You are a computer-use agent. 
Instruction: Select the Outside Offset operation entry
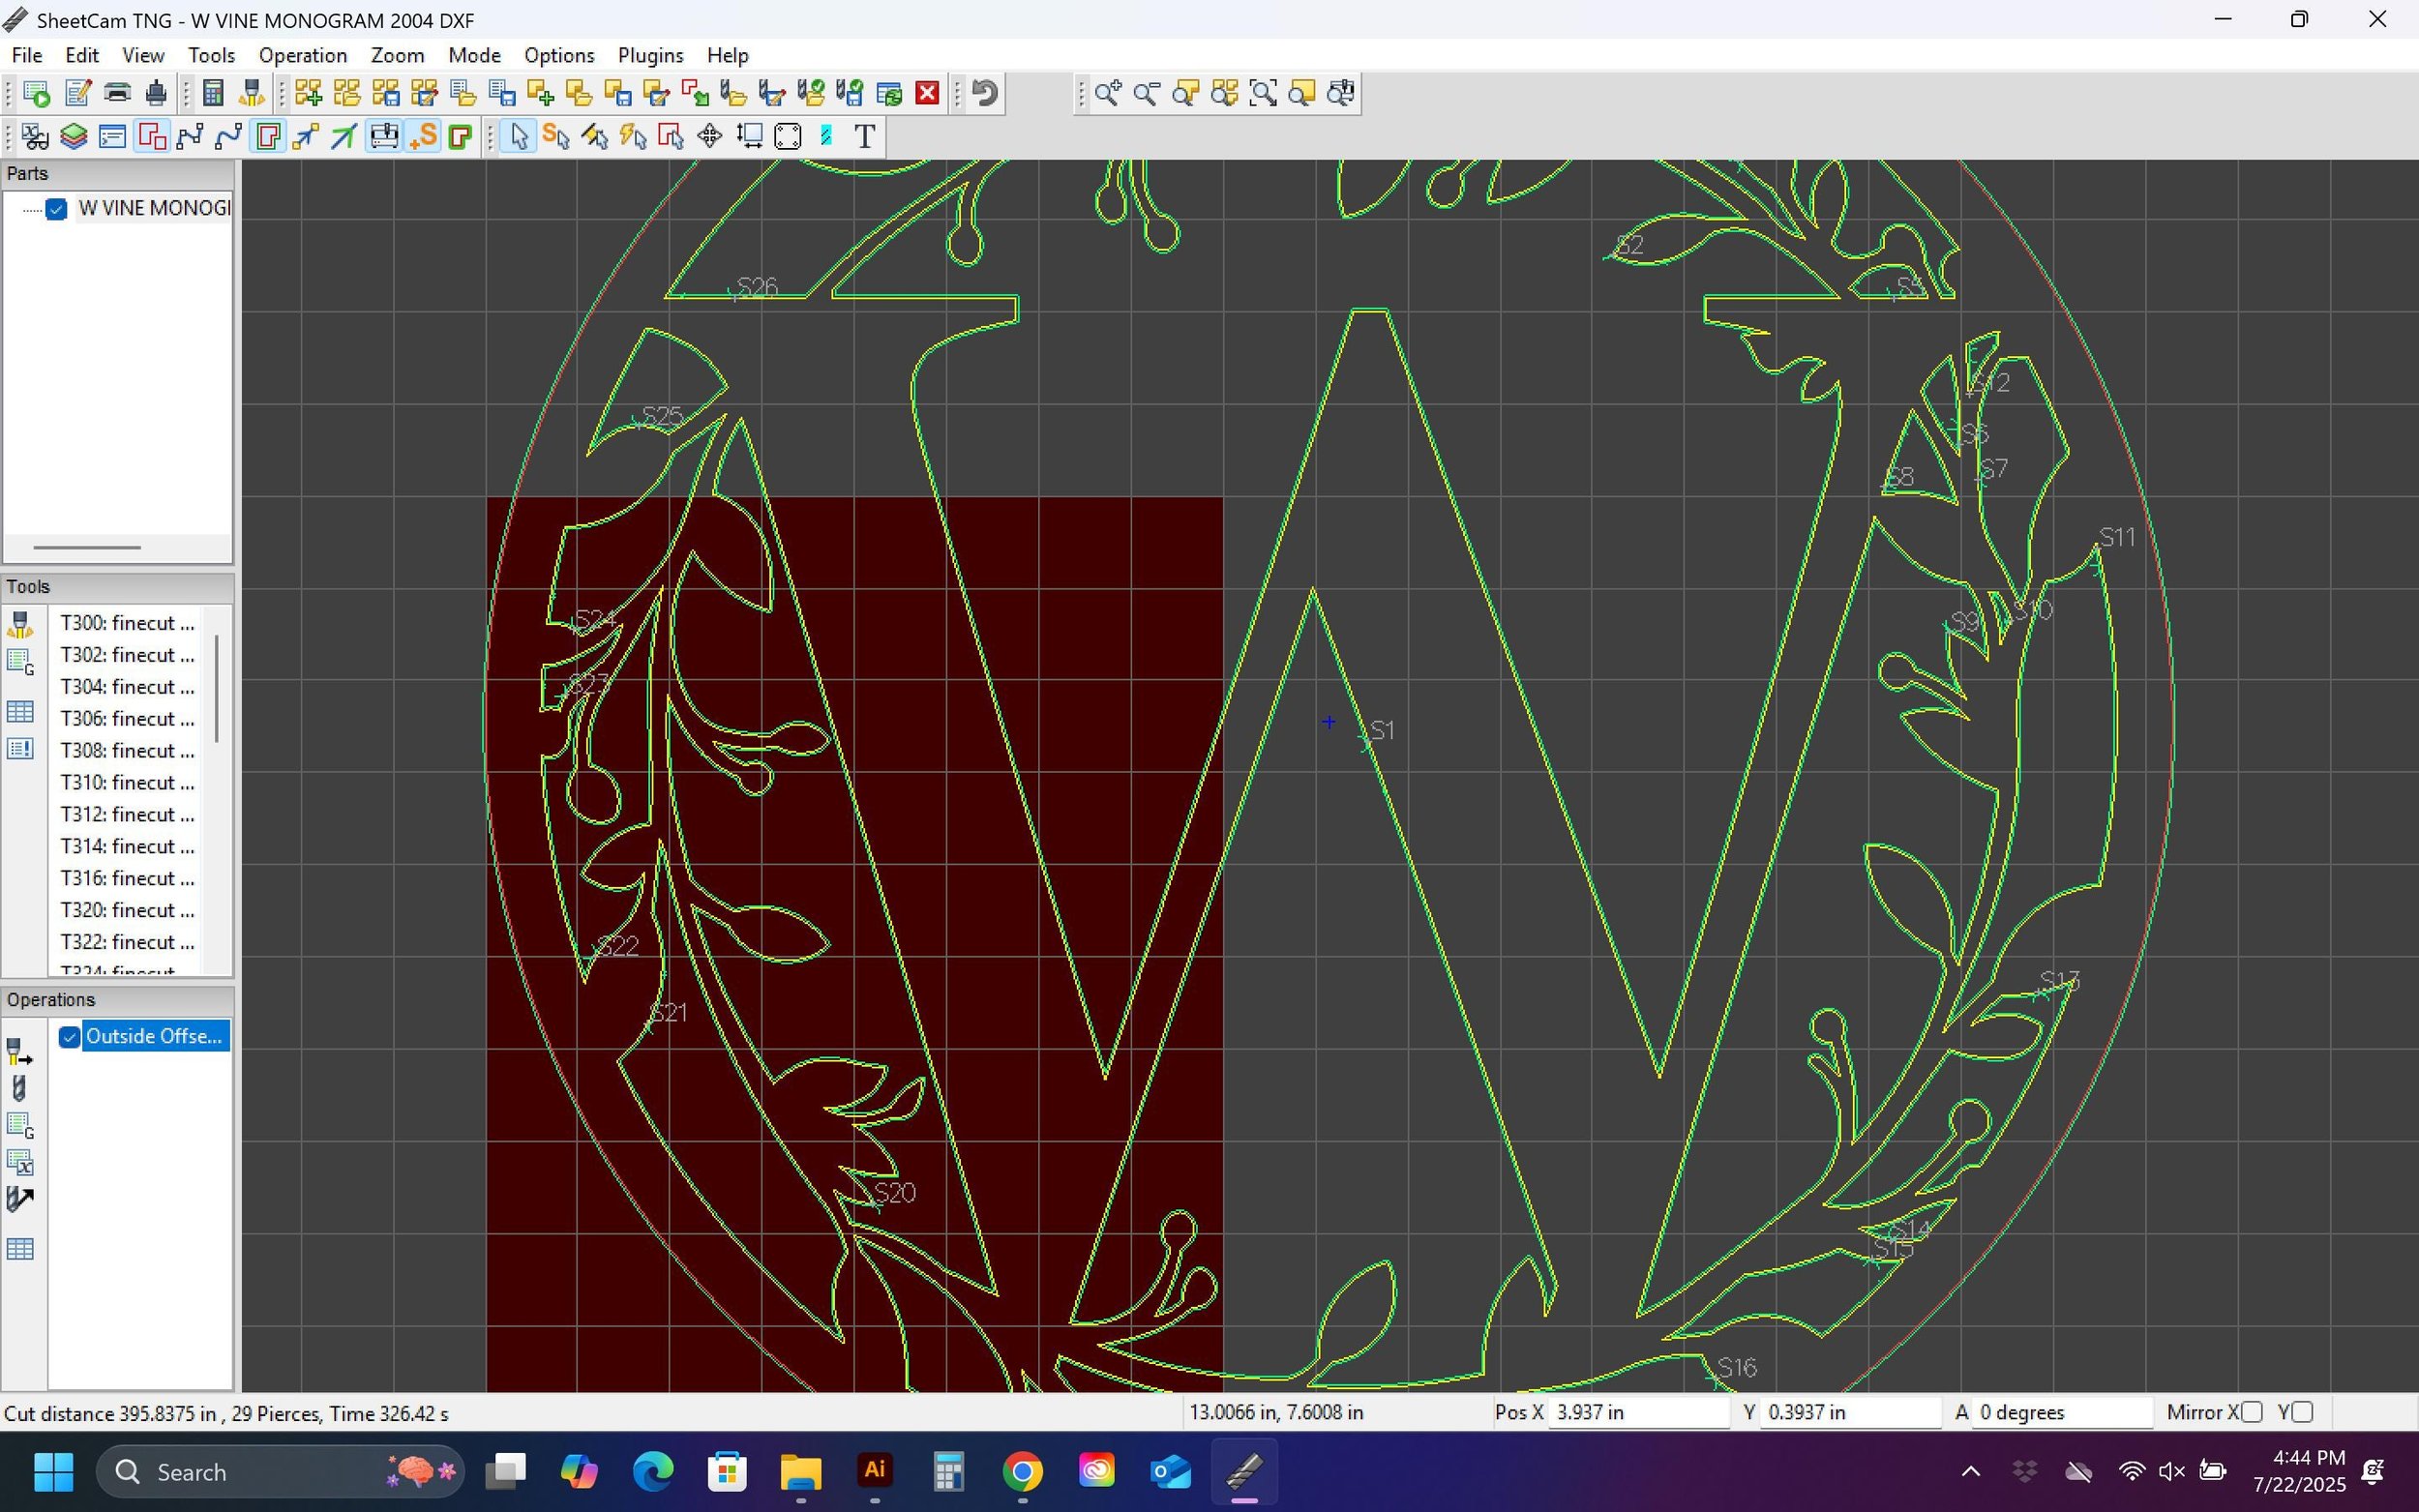[x=153, y=1037]
